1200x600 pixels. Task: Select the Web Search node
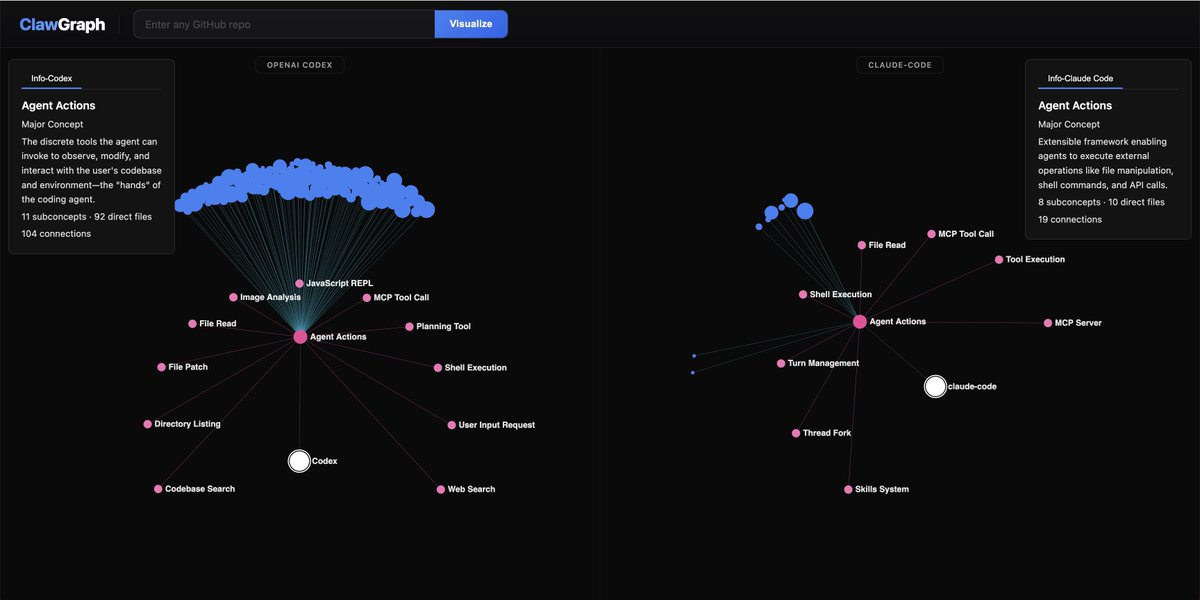[x=440, y=489]
